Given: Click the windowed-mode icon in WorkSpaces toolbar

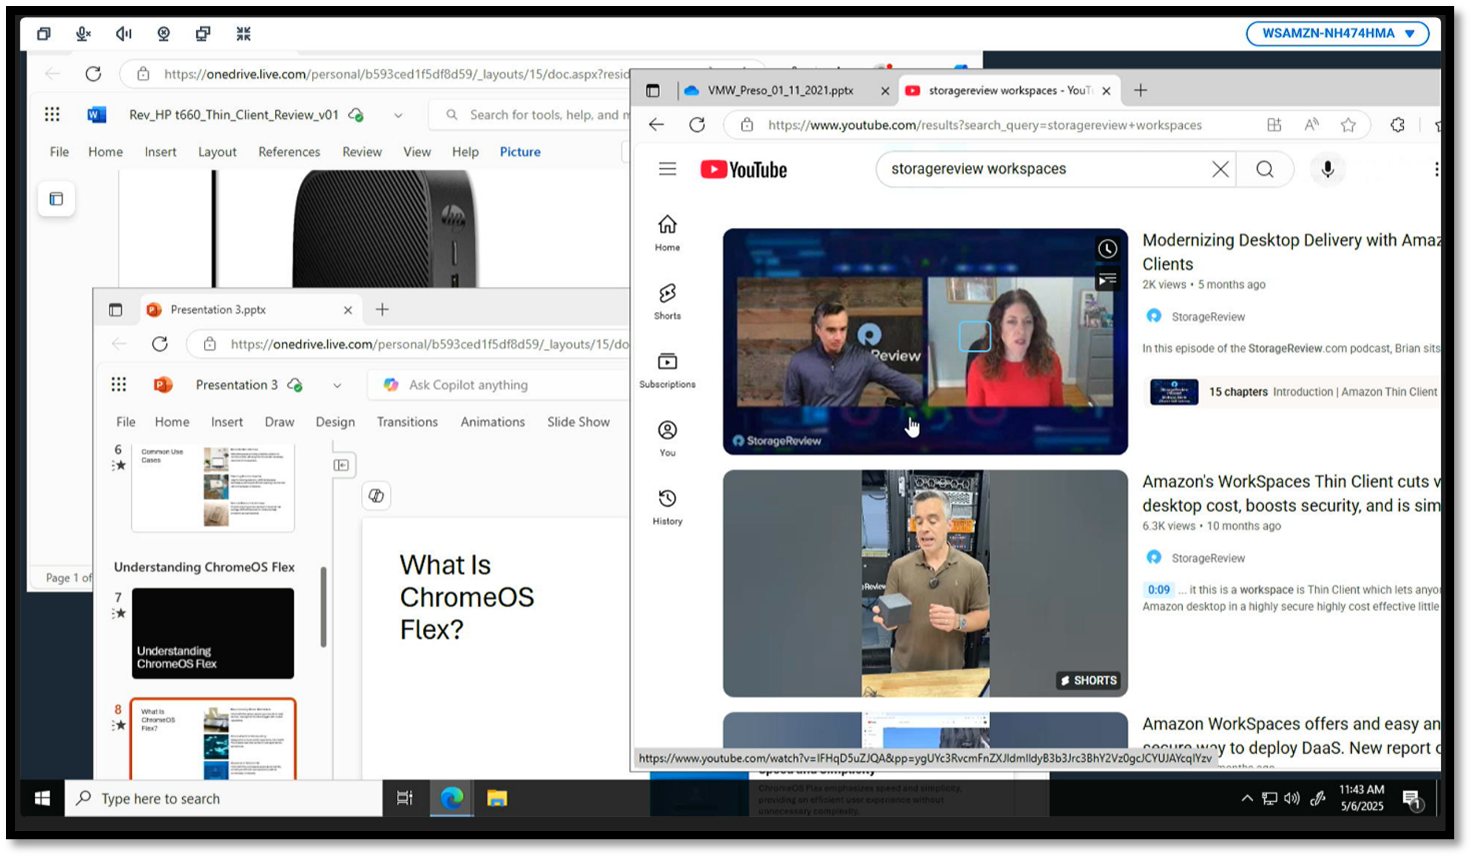Looking at the screenshot, I should (x=44, y=34).
